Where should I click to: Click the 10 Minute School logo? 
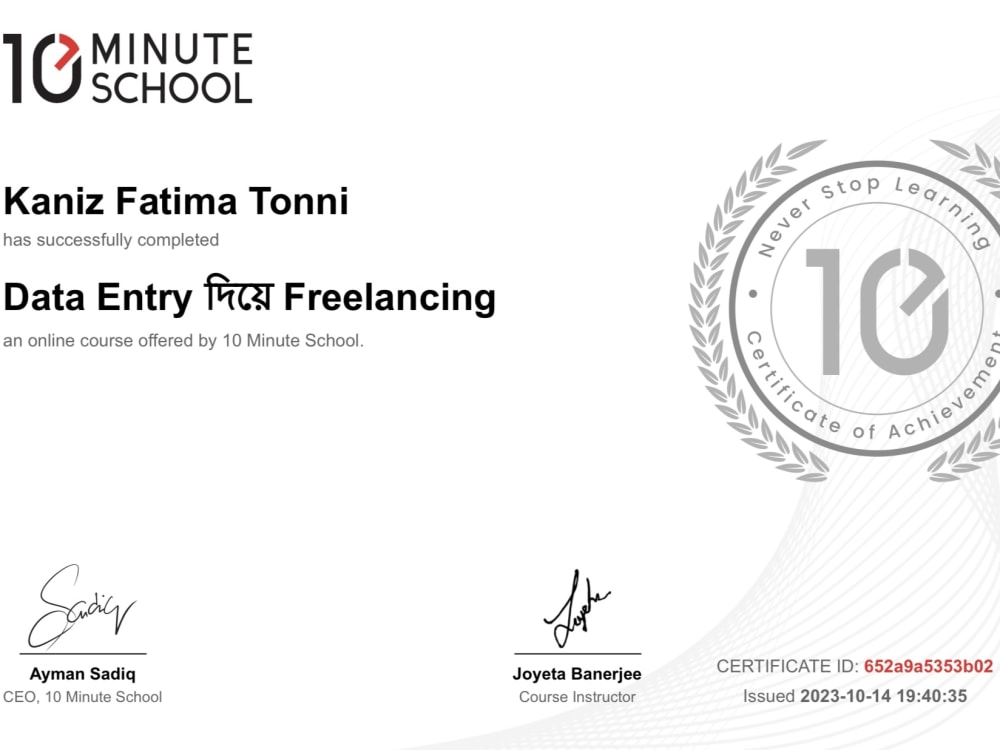(x=128, y=68)
